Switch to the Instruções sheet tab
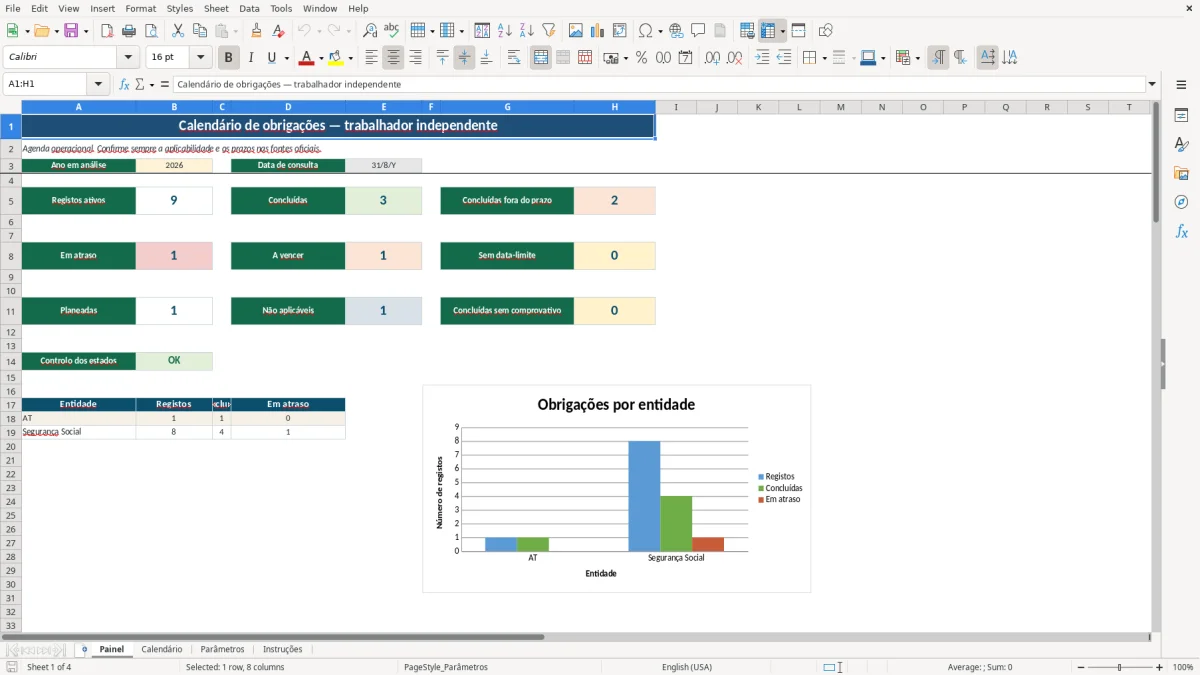1200x675 pixels. pos(283,649)
